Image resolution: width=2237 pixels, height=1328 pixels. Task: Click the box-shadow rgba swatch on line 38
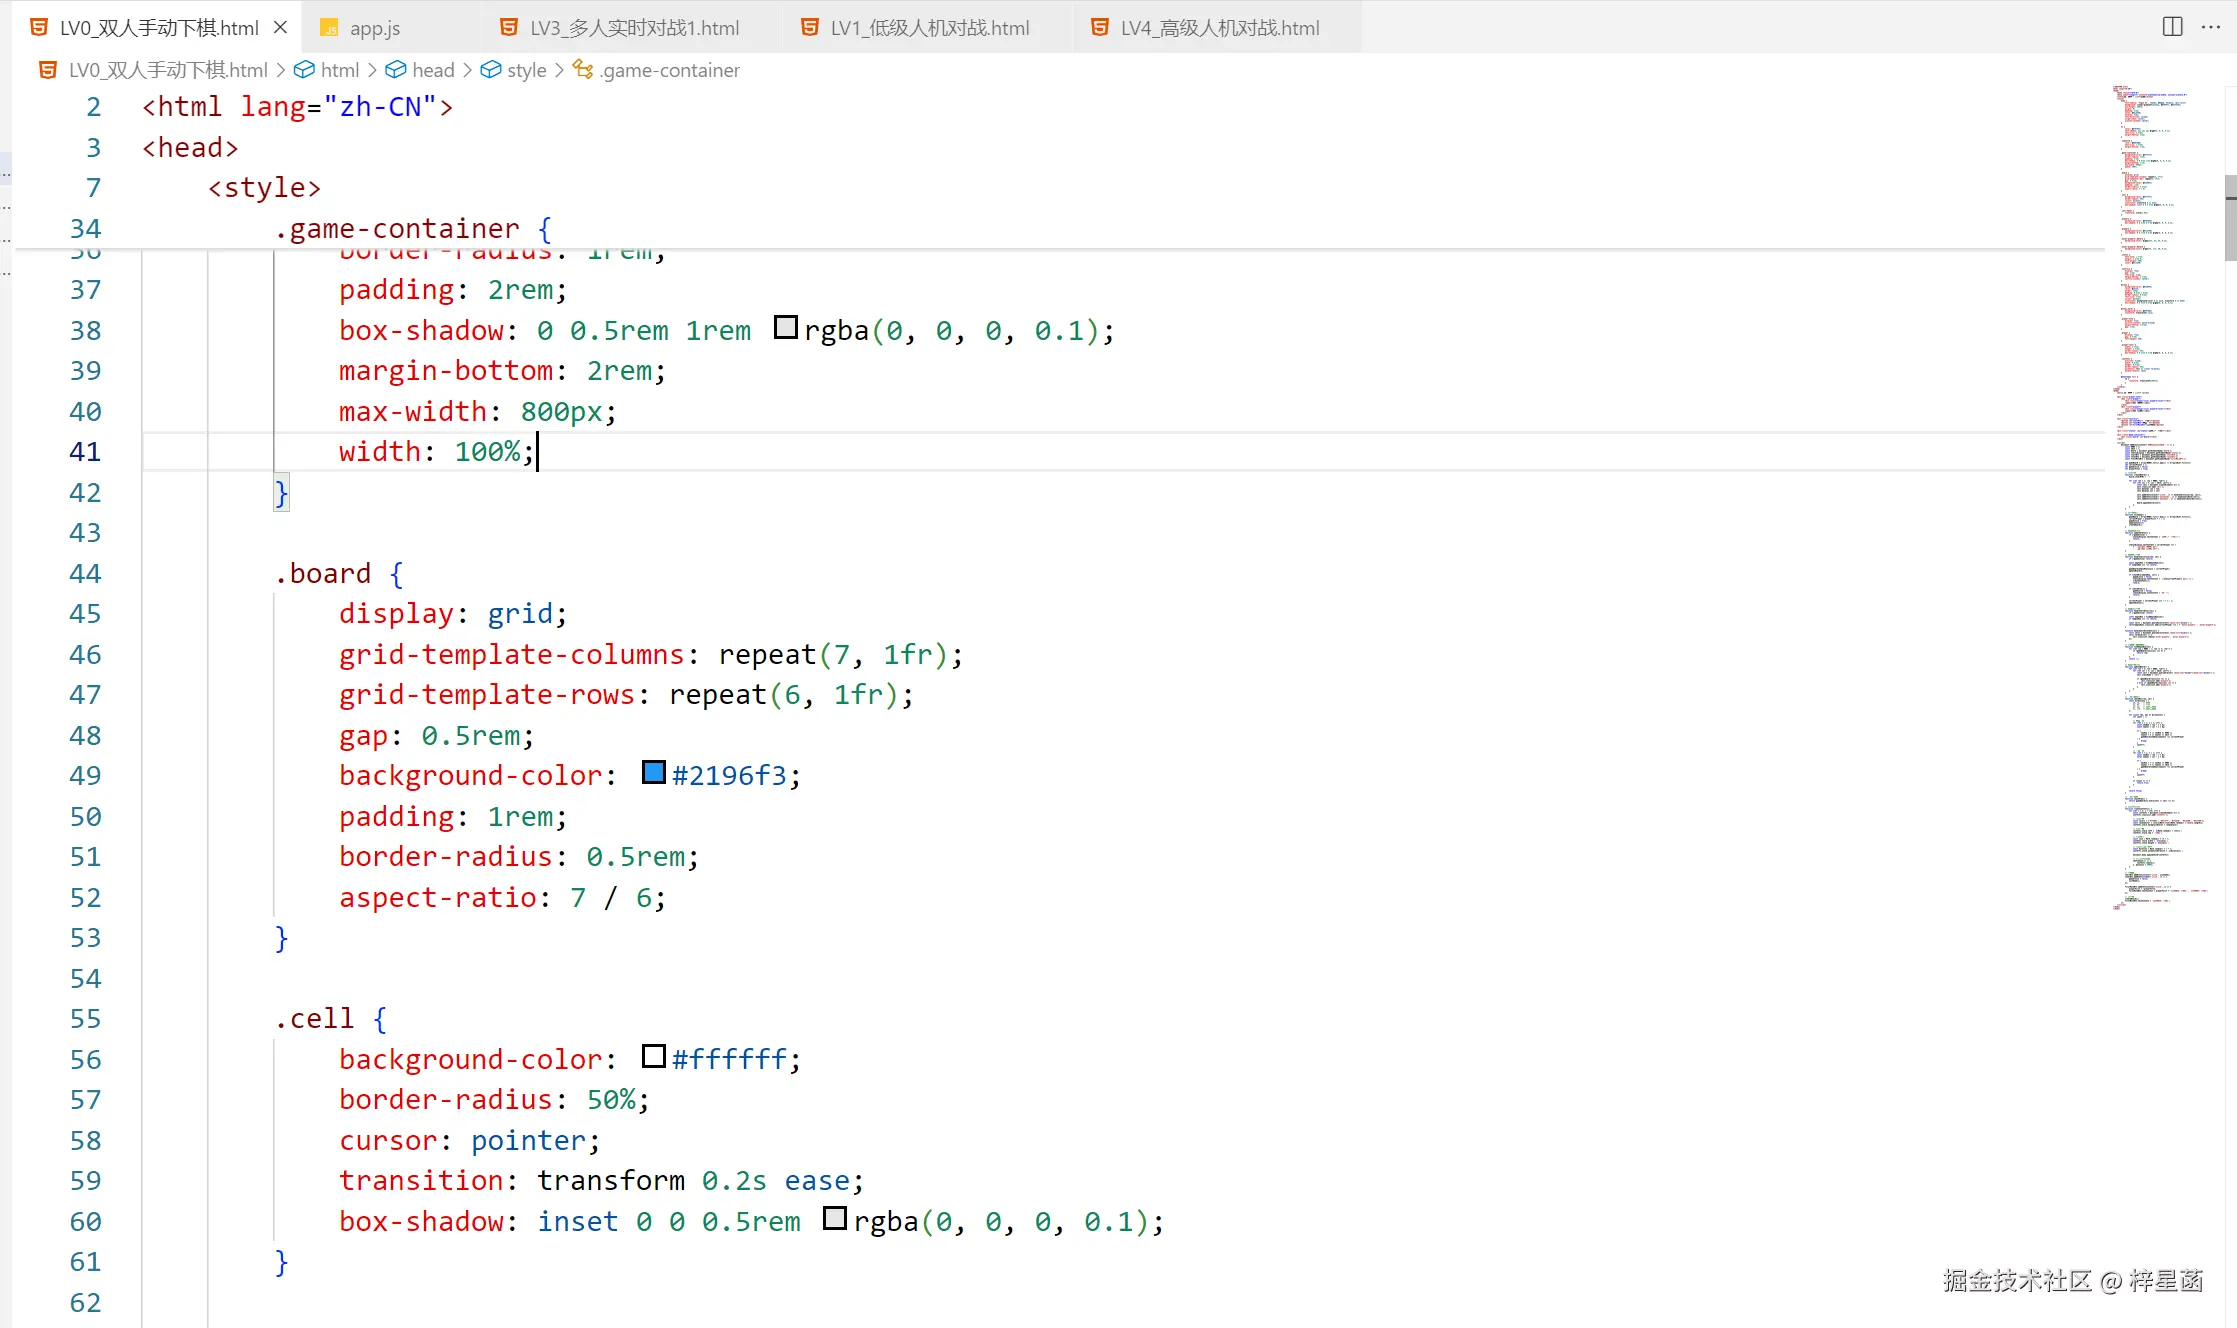point(786,328)
